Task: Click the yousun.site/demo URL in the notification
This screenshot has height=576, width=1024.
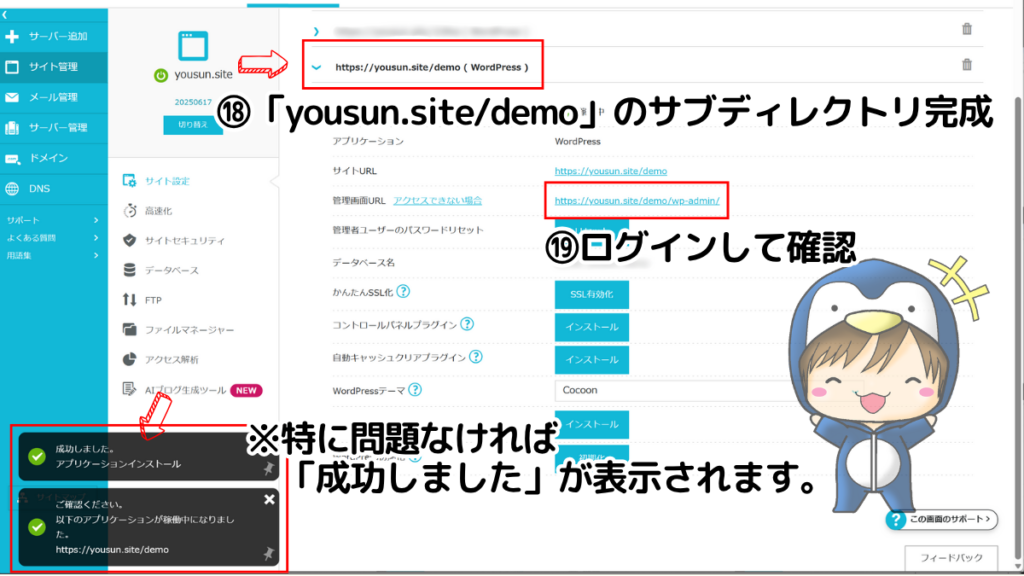Action: [x=112, y=550]
